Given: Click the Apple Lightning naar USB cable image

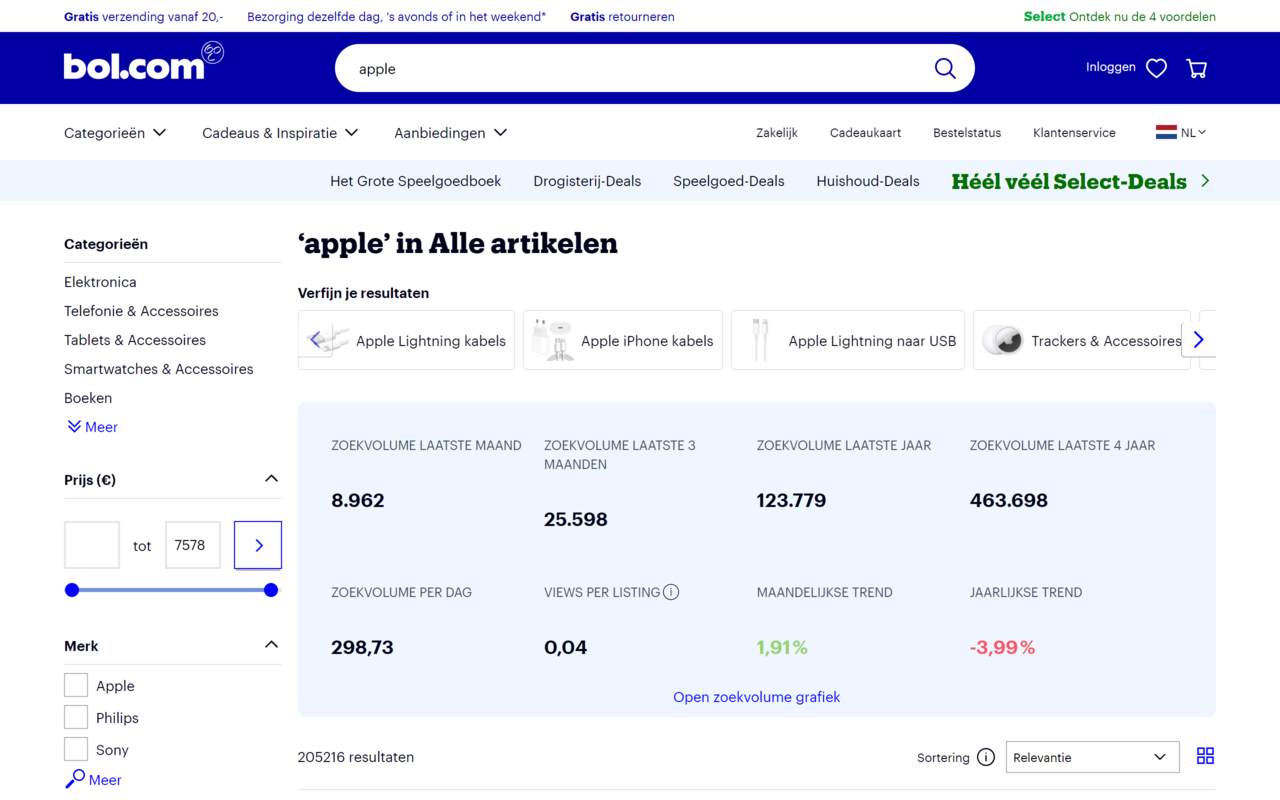Looking at the screenshot, I should coord(760,340).
